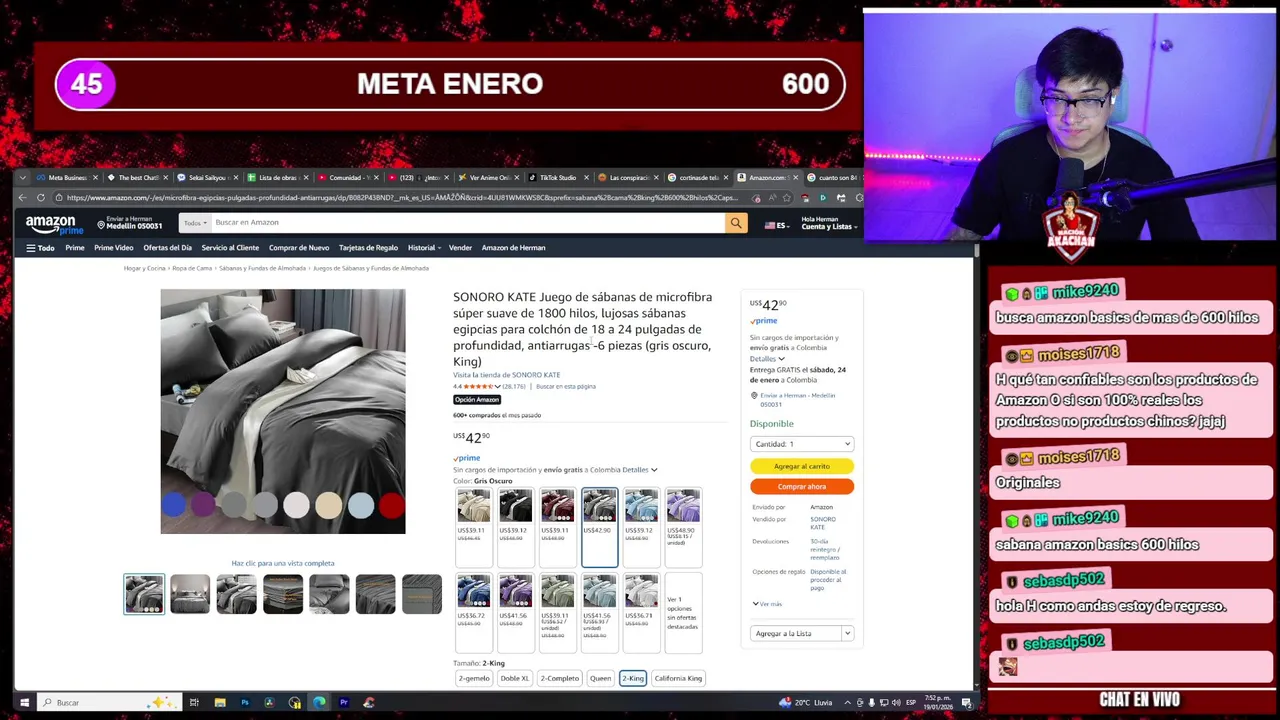Click the Comprar ahora button
The image size is (1280, 720).
point(802,487)
